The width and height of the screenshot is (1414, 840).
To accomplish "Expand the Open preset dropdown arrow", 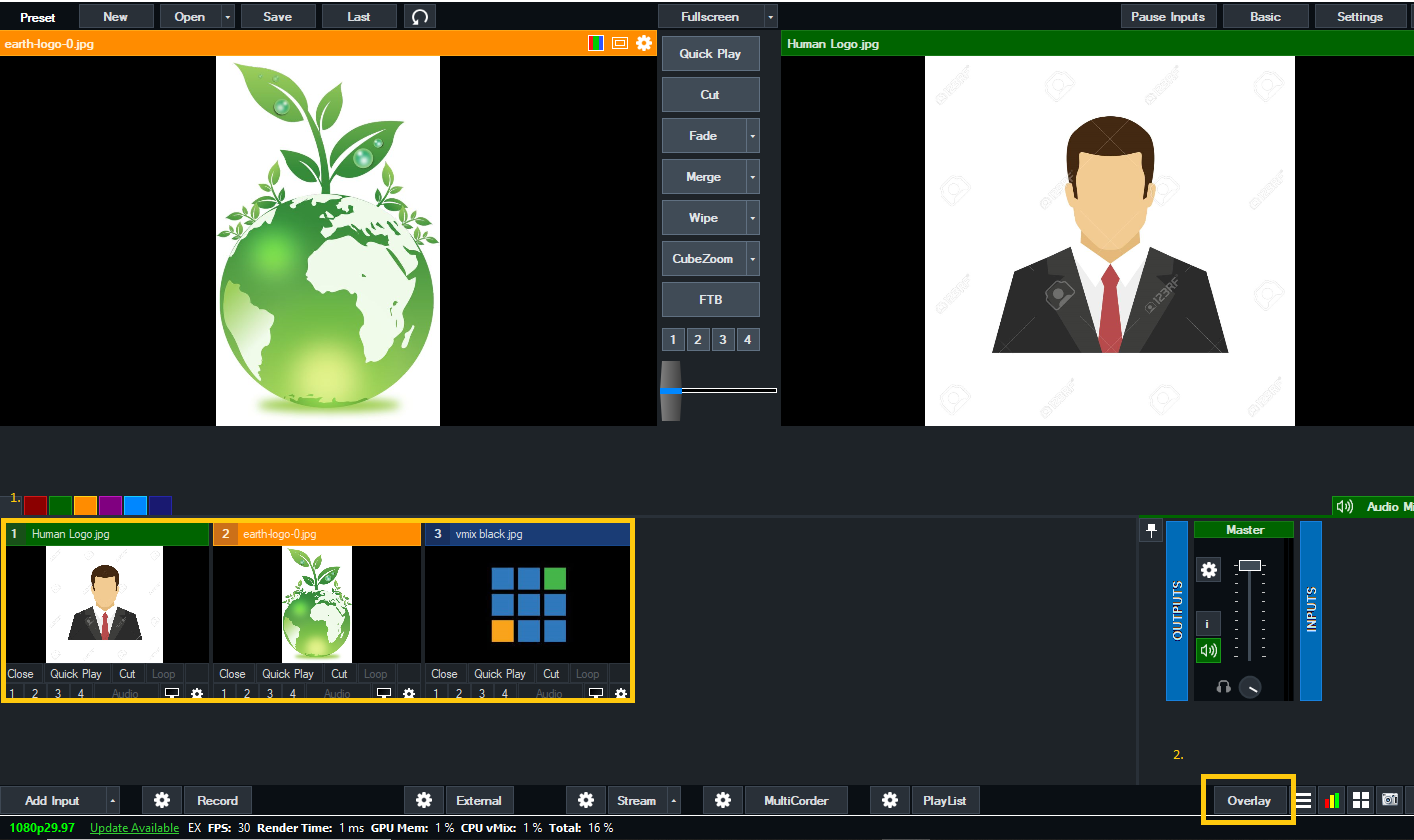I will [228, 16].
